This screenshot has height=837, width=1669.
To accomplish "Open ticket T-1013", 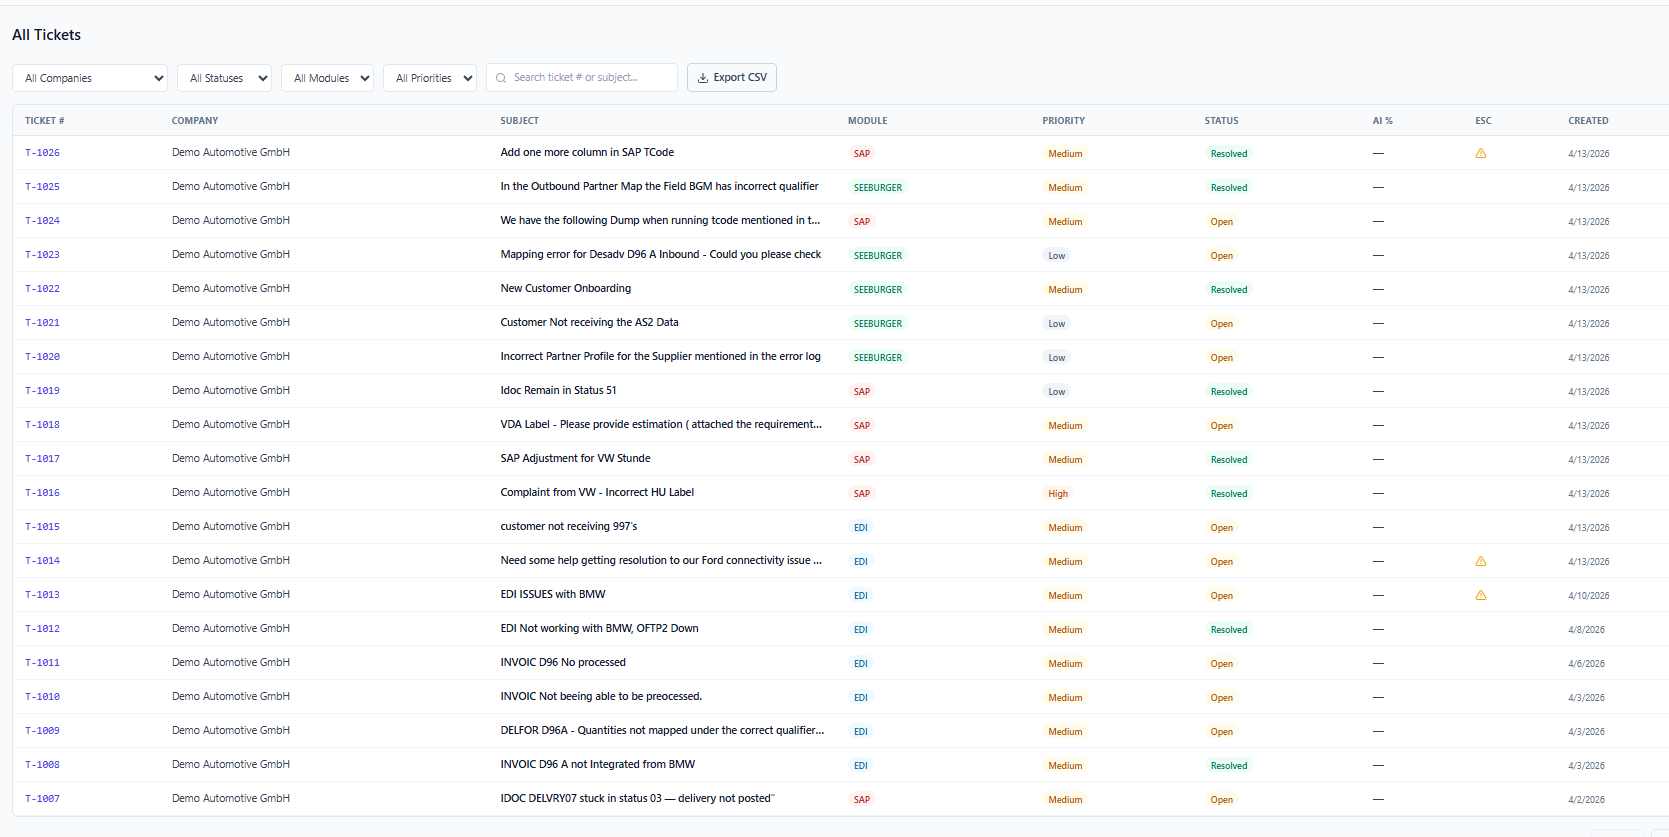I will 42,595.
